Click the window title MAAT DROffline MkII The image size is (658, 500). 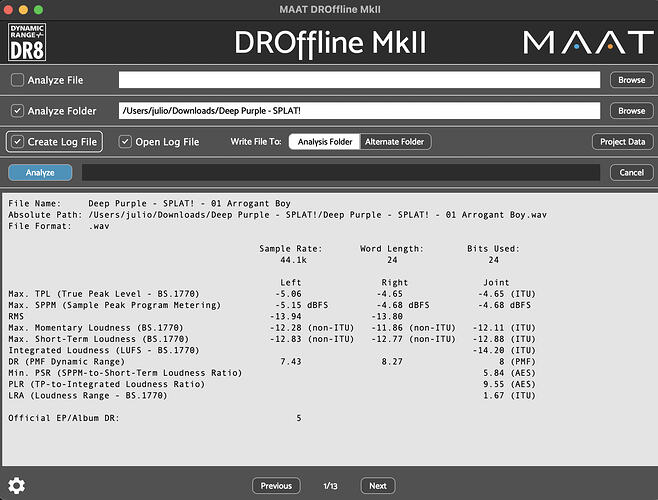(330, 9)
